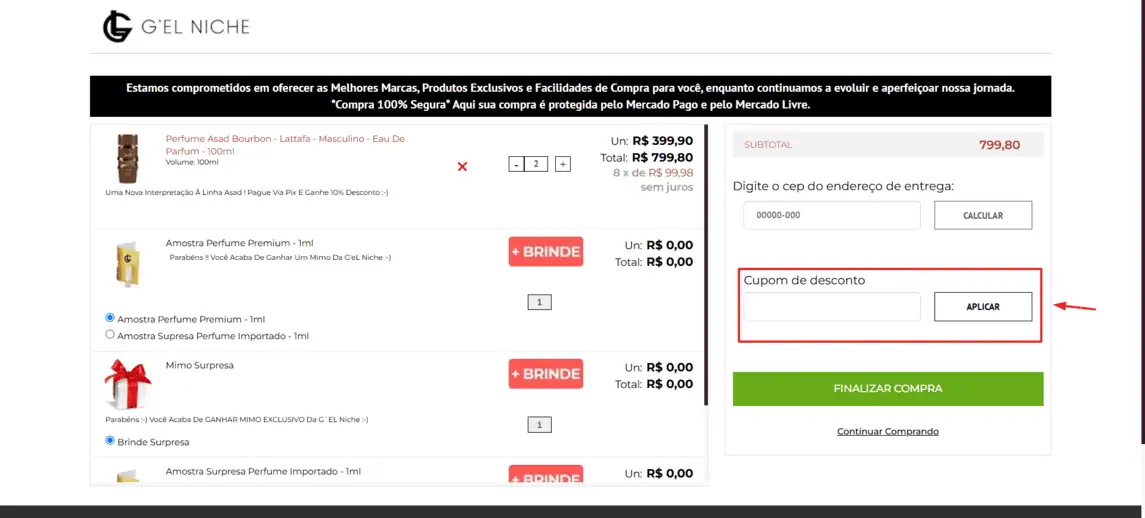Image resolution: width=1145 pixels, height=518 pixels.
Task: Click FINALIZAR COMPRA green button
Action: point(888,389)
